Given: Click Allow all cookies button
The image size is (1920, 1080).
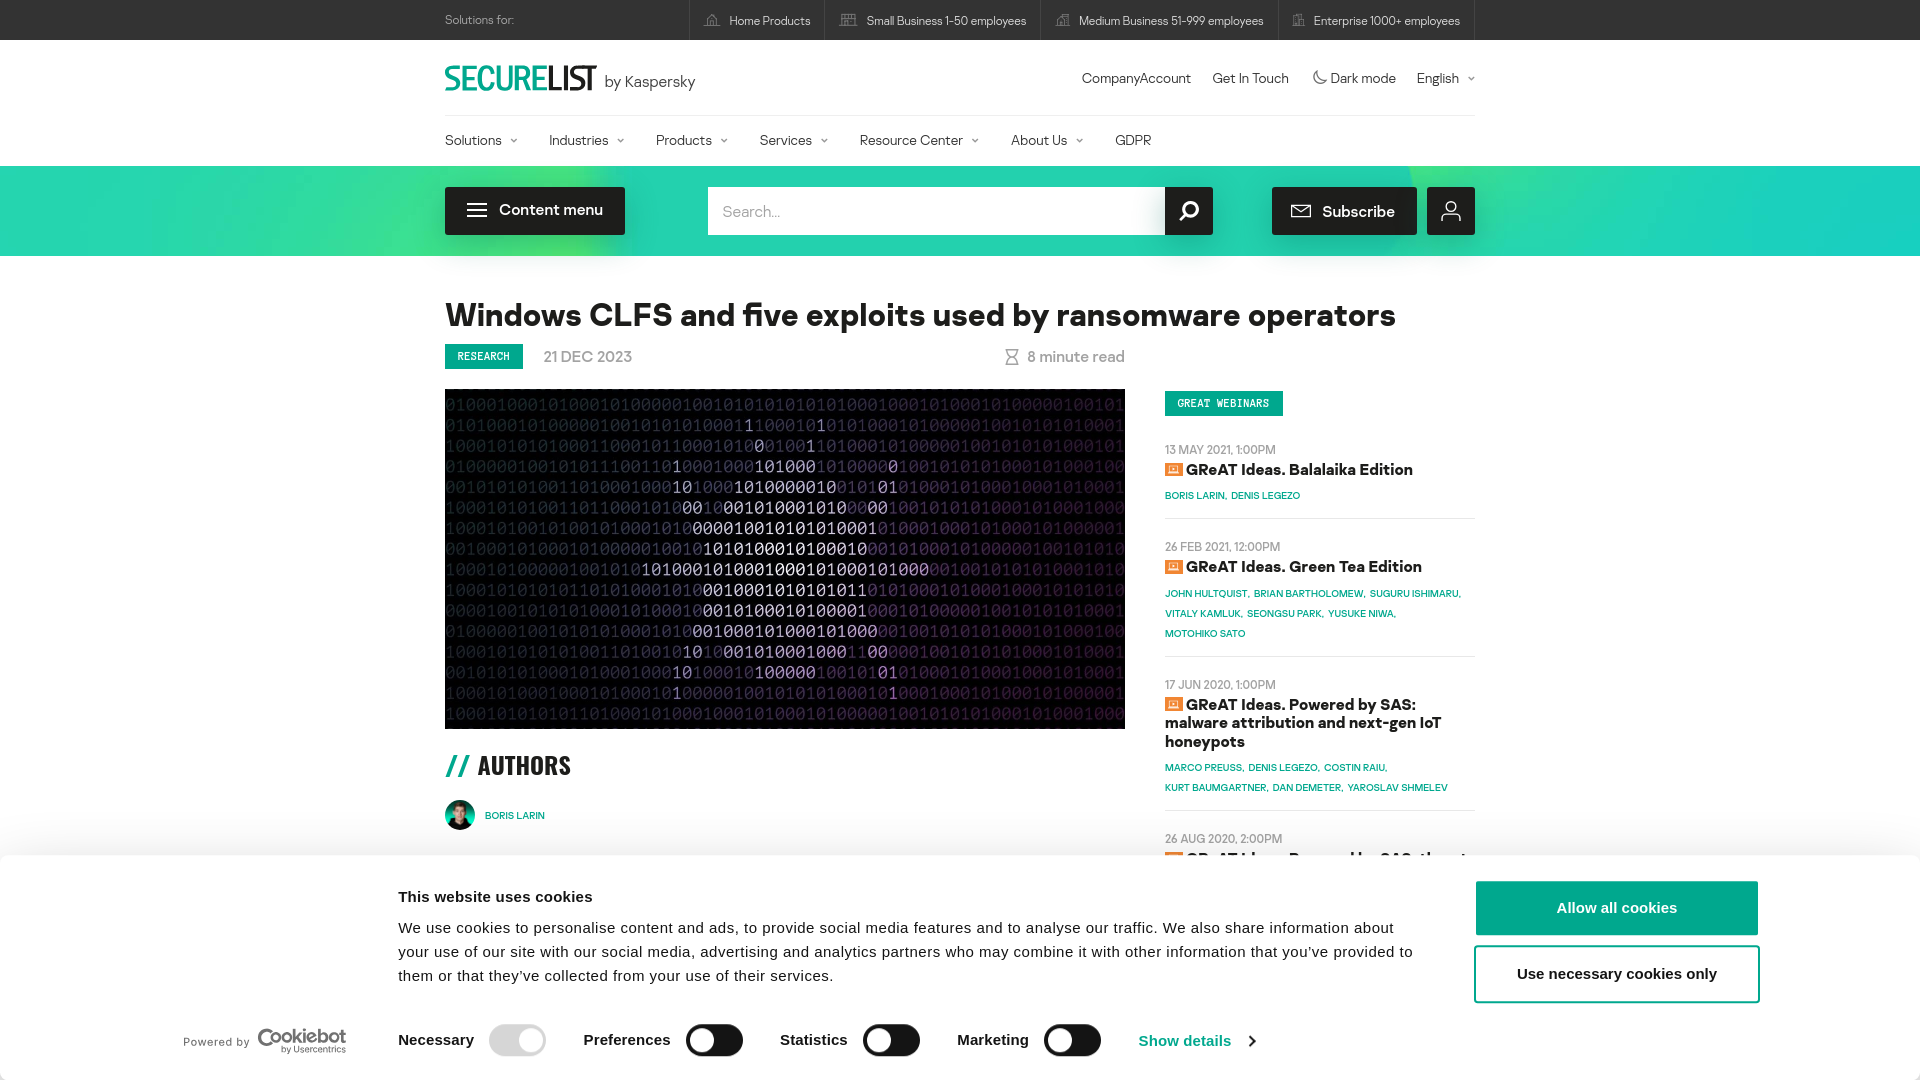Looking at the screenshot, I should (x=1617, y=907).
